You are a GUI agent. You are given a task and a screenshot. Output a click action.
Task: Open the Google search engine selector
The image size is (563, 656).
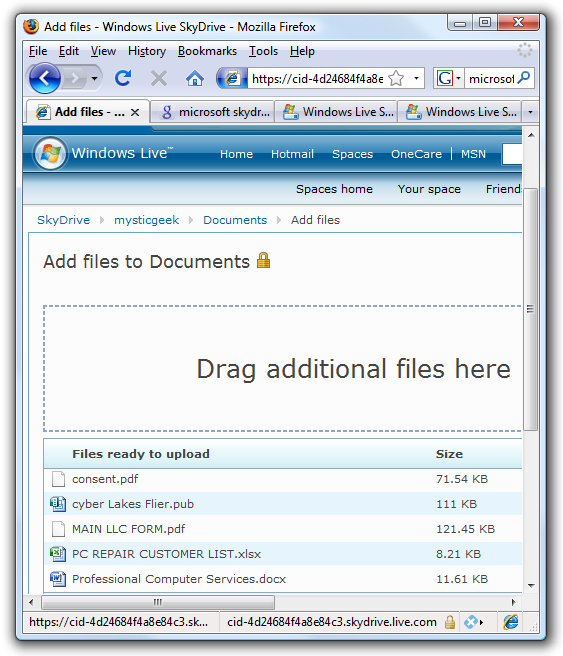coord(448,78)
